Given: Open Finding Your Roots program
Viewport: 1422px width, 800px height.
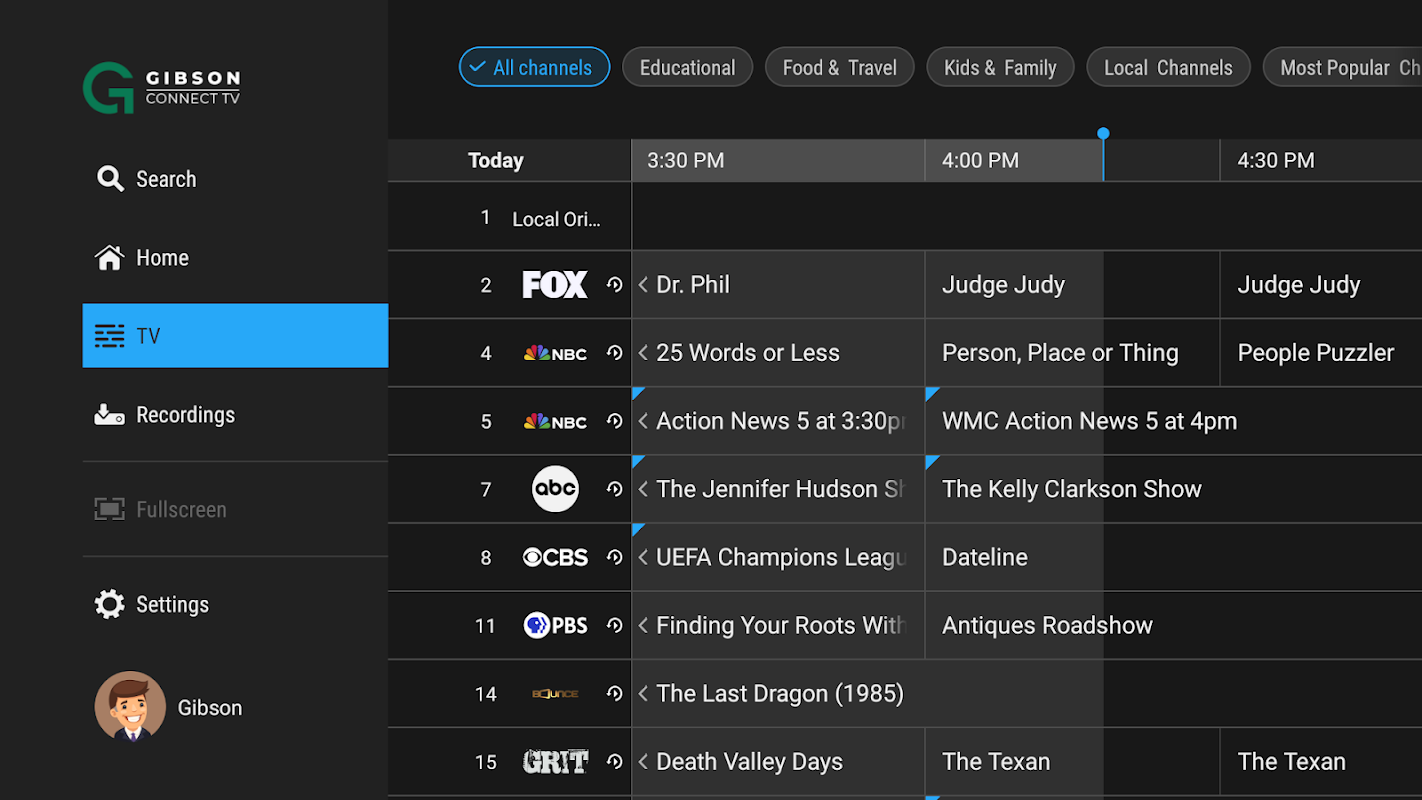Looking at the screenshot, I should (x=778, y=625).
